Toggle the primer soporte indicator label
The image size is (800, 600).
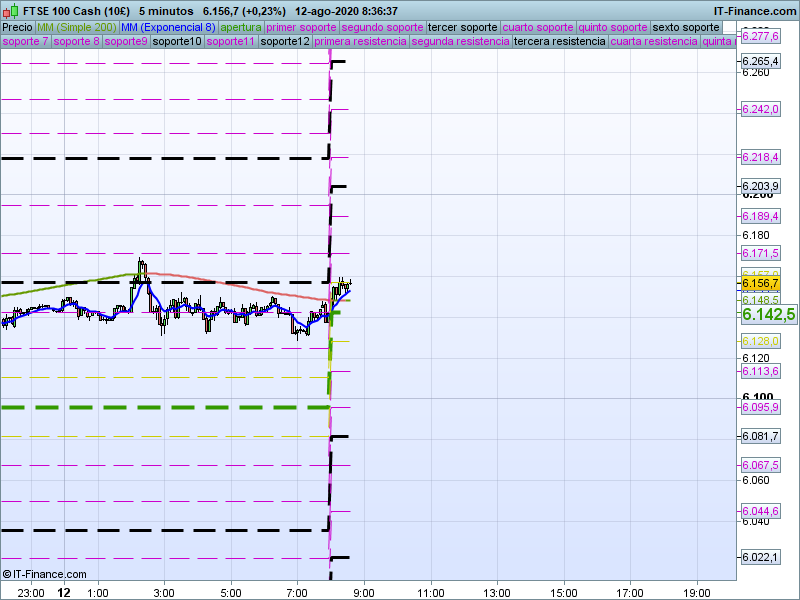[x=301, y=27]
